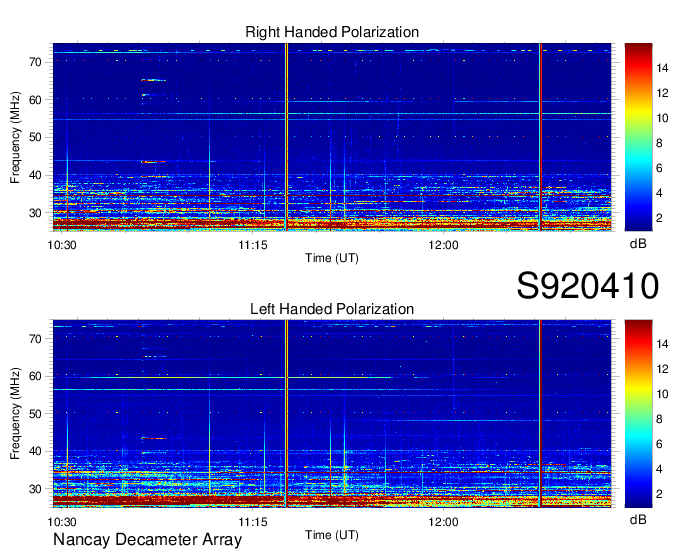This screenshot has width=680, height=552.
Task: Click the upper color bar's 10 label
Action: pyautogui.click(x=662, y=118)
